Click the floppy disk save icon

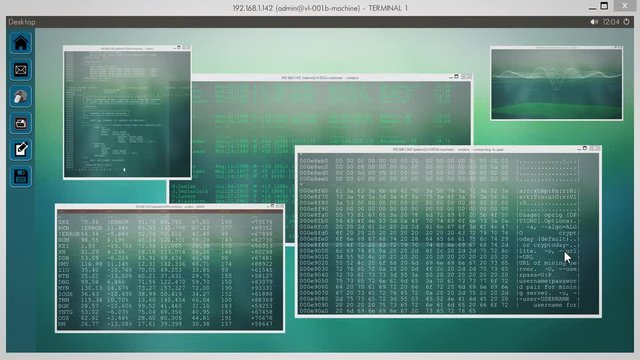pyautogui.click(x=20, y=176)
